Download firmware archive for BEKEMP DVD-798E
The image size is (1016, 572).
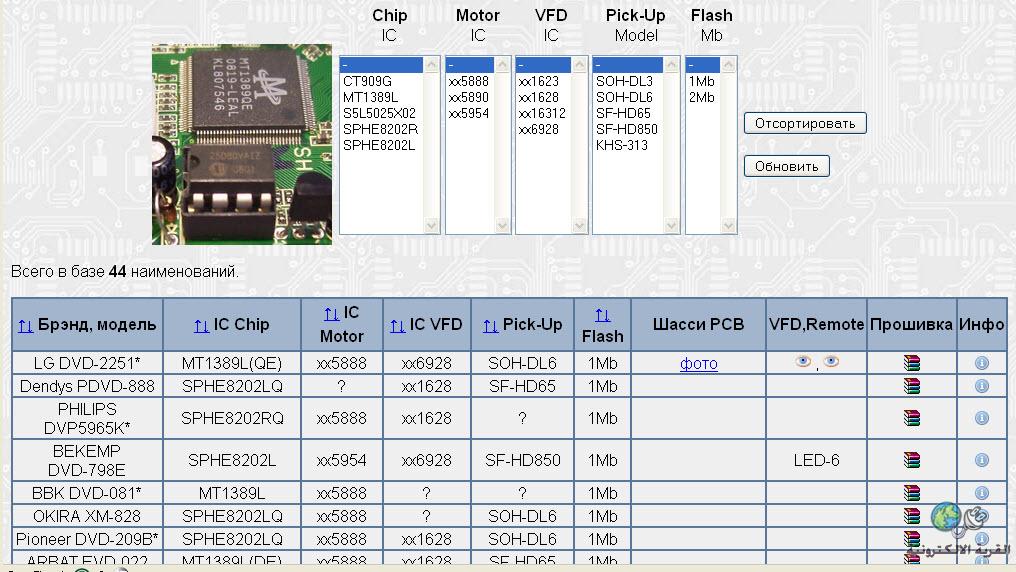(912, 461)
